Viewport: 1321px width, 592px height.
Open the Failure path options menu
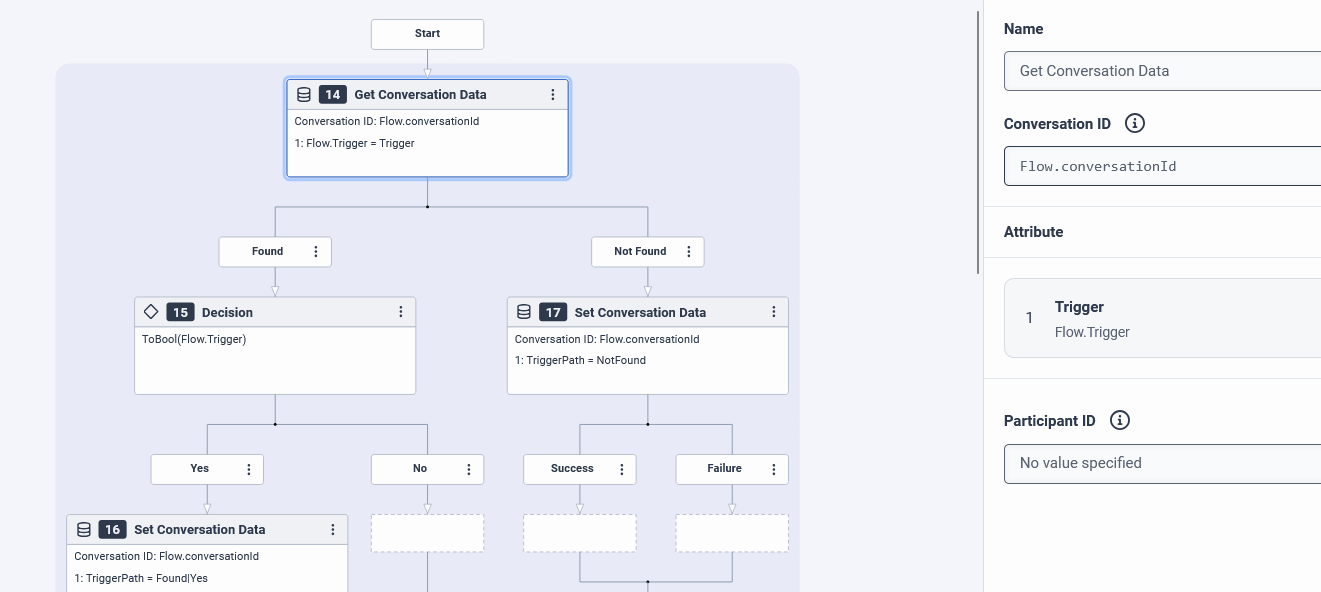pyautogui.click(x=773, y=469)
